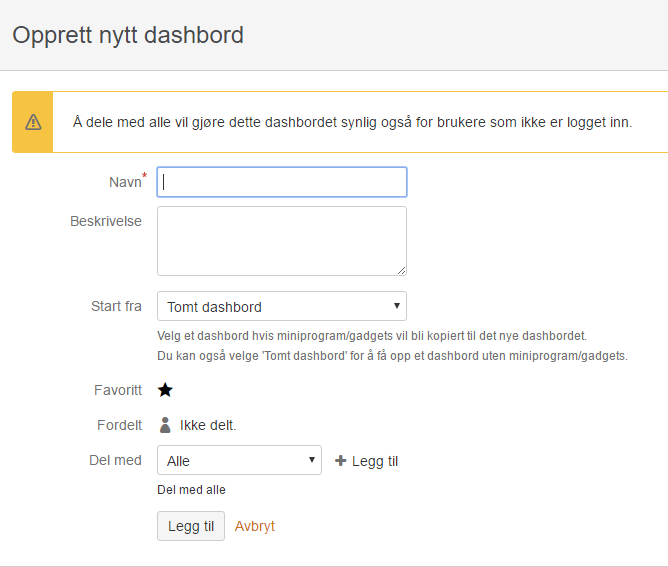Click the Favoritt label
This screenshot has width=668, height=567.
point(116,390)
